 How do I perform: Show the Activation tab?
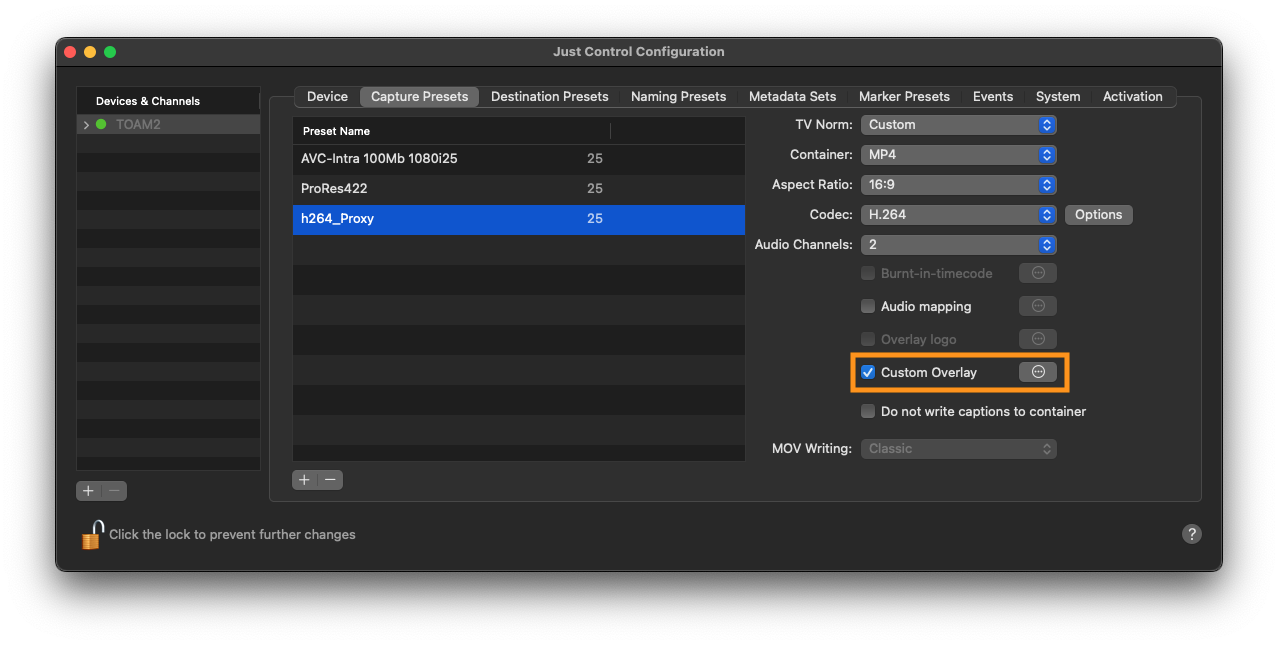[x=1132, y=97]
